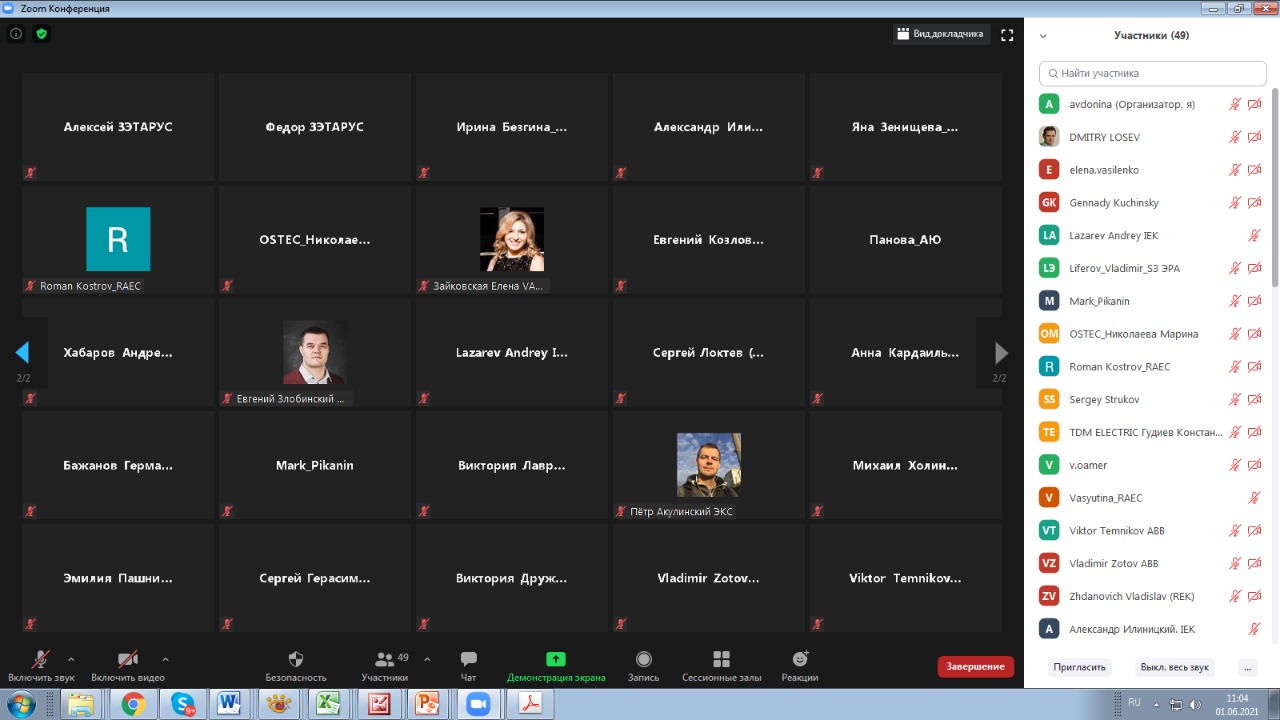Expand audio options arrow next to microphone
Image resolution: width=1280 pixels, height=720 pixels.
click(71, 659)
